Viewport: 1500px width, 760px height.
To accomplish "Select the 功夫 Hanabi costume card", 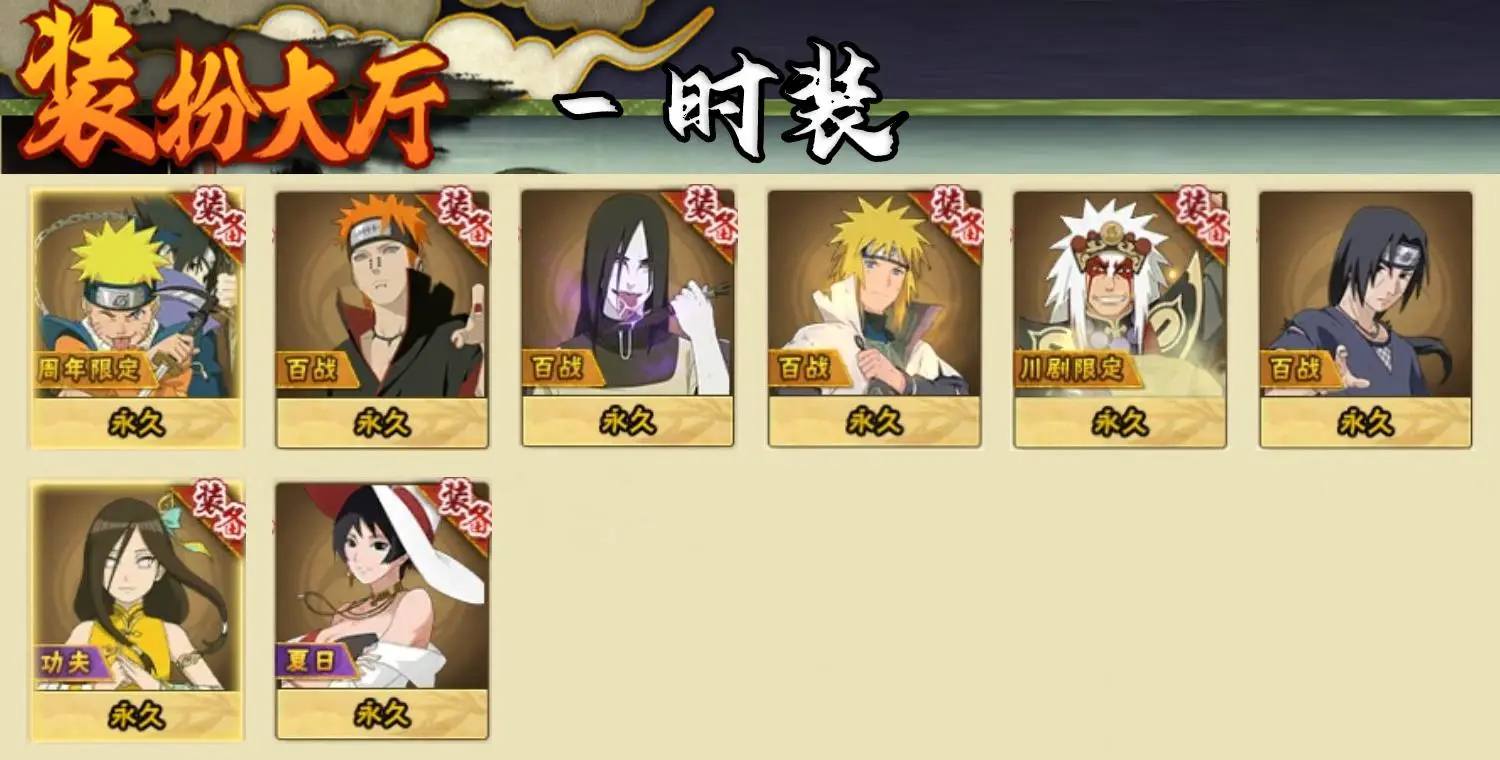I will point(136,611).
